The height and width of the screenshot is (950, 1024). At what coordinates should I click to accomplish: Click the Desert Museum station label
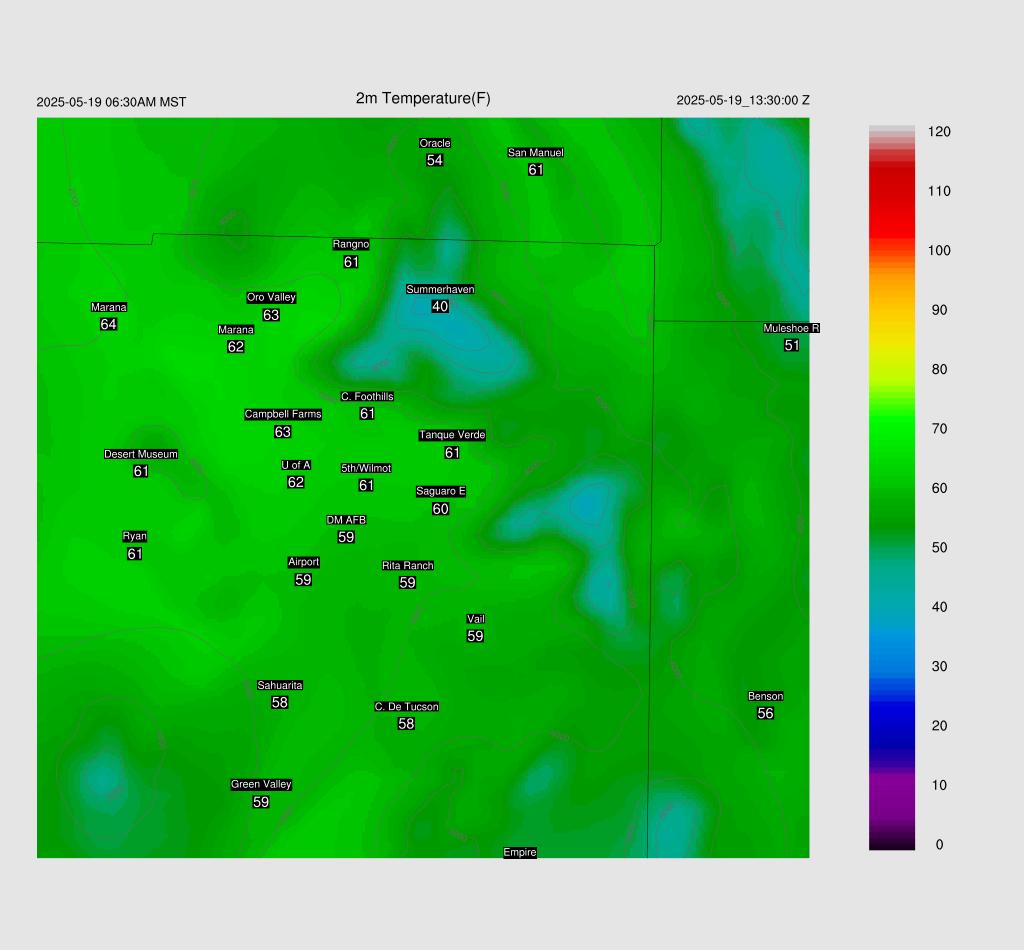(x=140, y=454)
